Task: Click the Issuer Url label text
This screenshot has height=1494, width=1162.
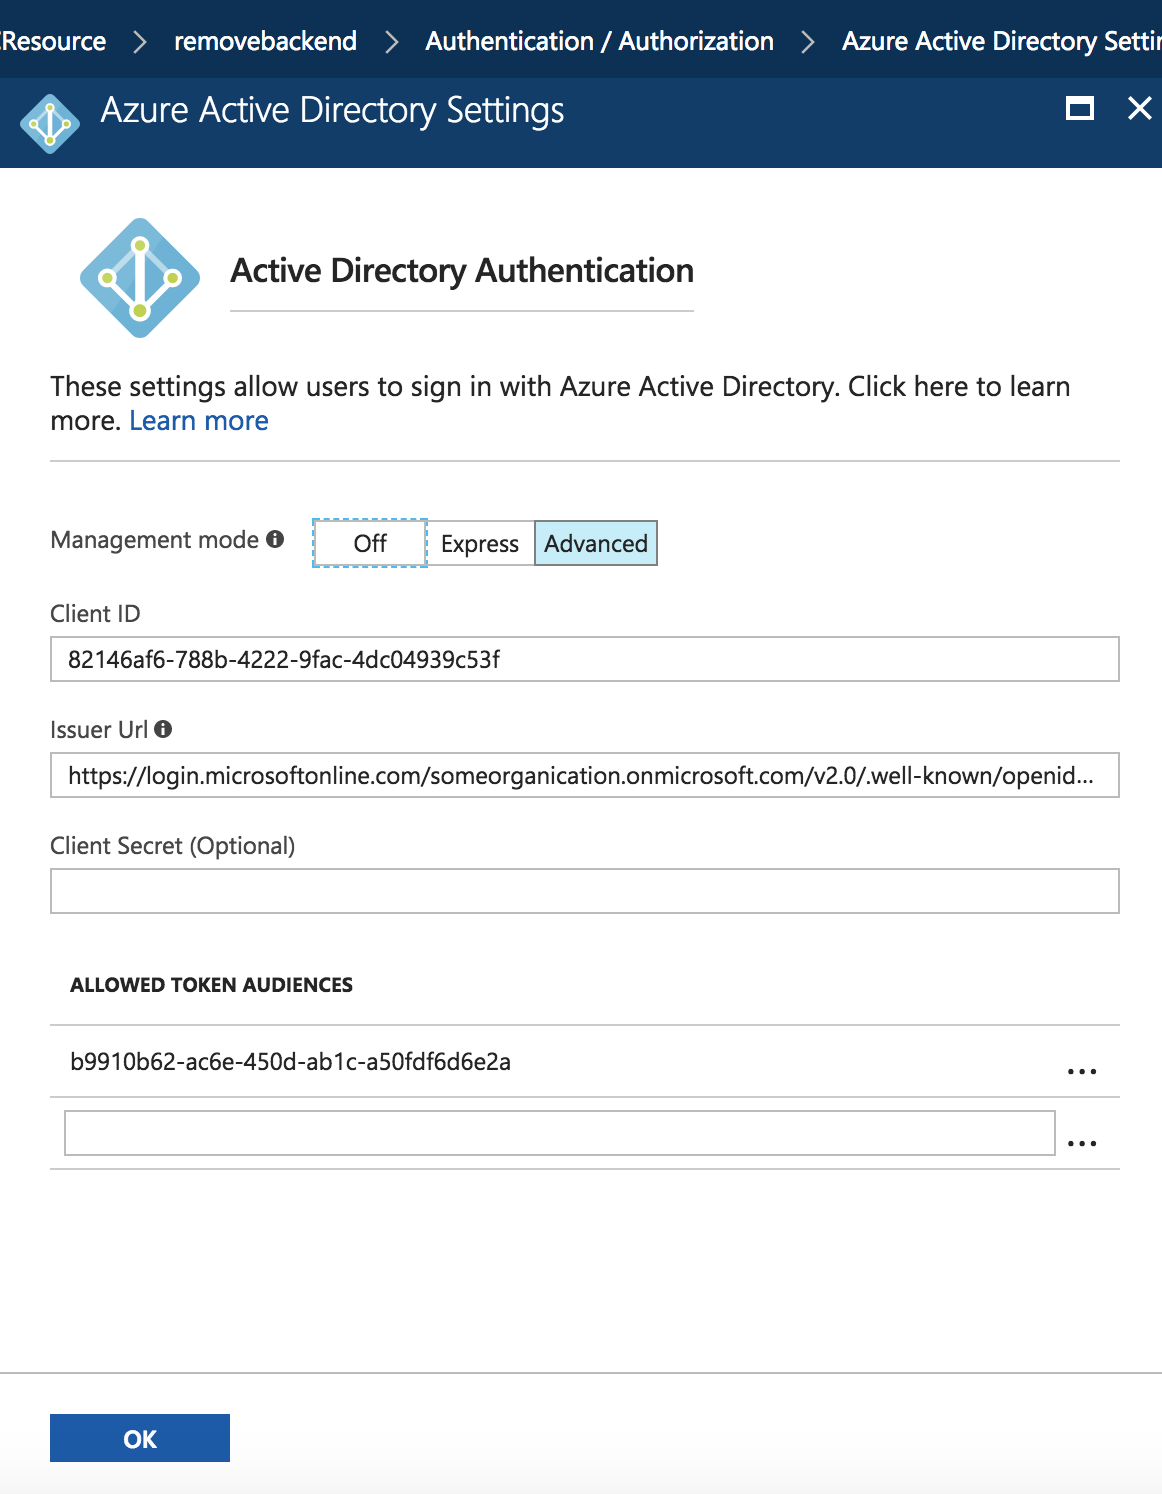Action: point(99,729)
